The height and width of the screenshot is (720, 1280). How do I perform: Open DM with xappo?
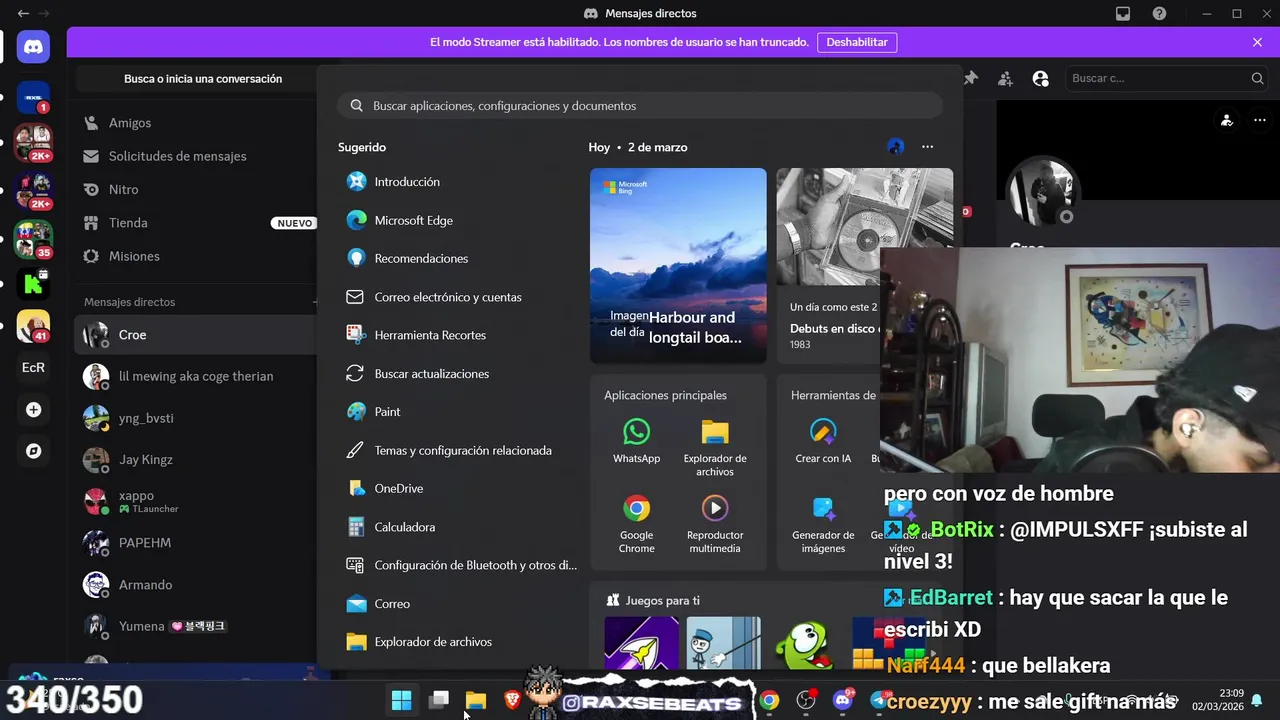[195, 501]
